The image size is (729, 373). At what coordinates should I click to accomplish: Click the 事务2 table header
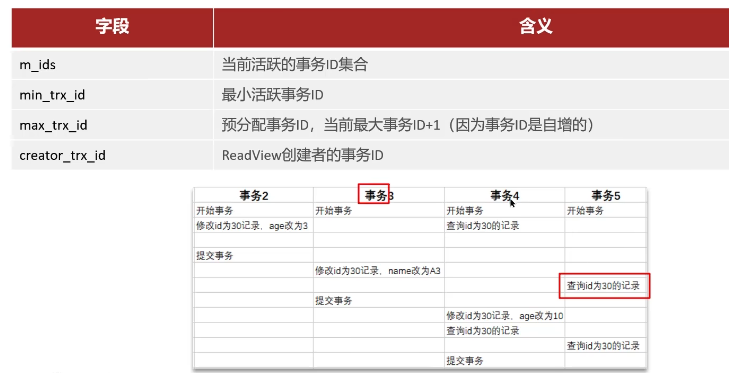(x=254, y=196)
